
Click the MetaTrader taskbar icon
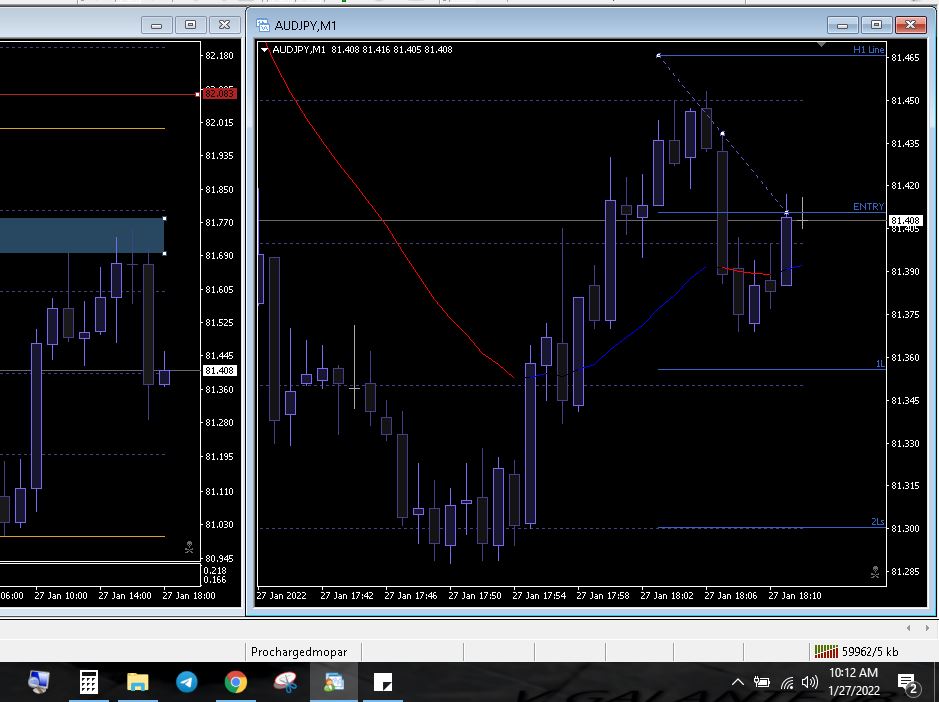(334, 682)
